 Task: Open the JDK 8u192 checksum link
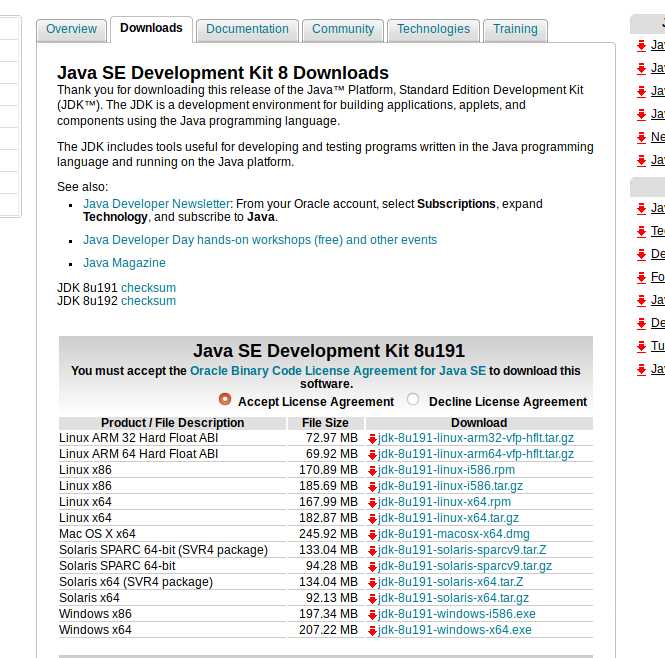(x=148, y=301)
